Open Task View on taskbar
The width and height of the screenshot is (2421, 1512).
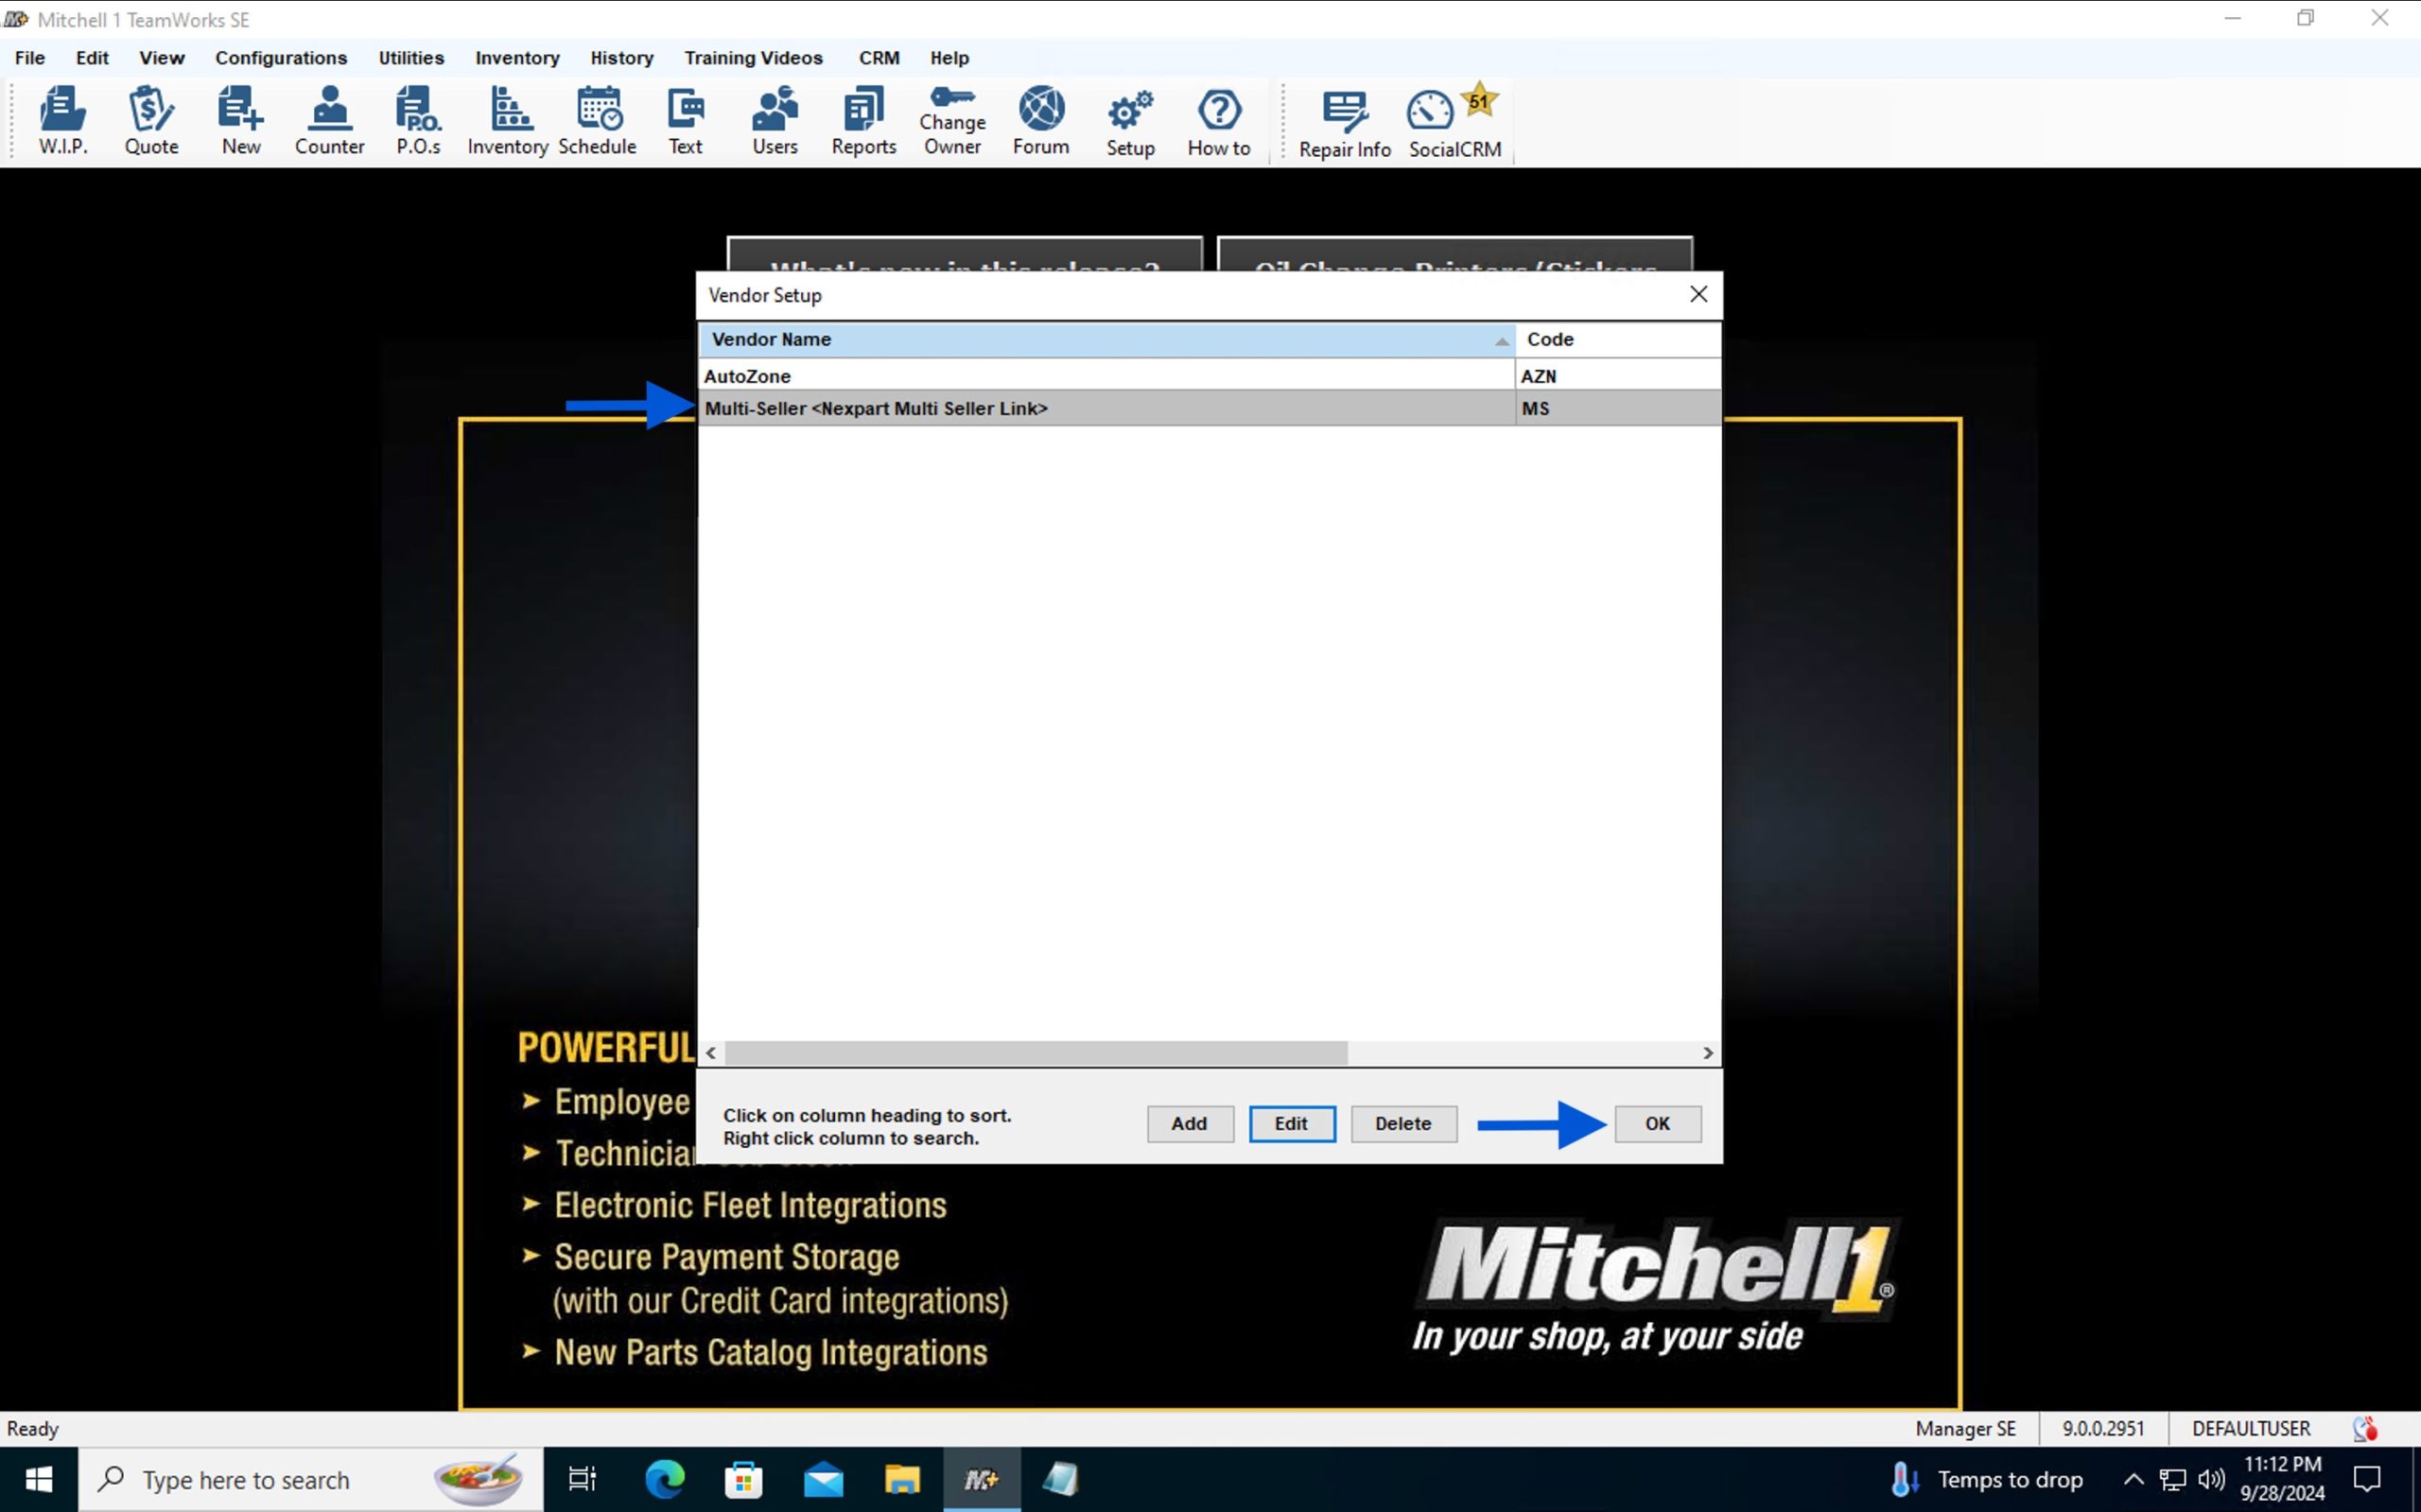tap(583, 1479)
